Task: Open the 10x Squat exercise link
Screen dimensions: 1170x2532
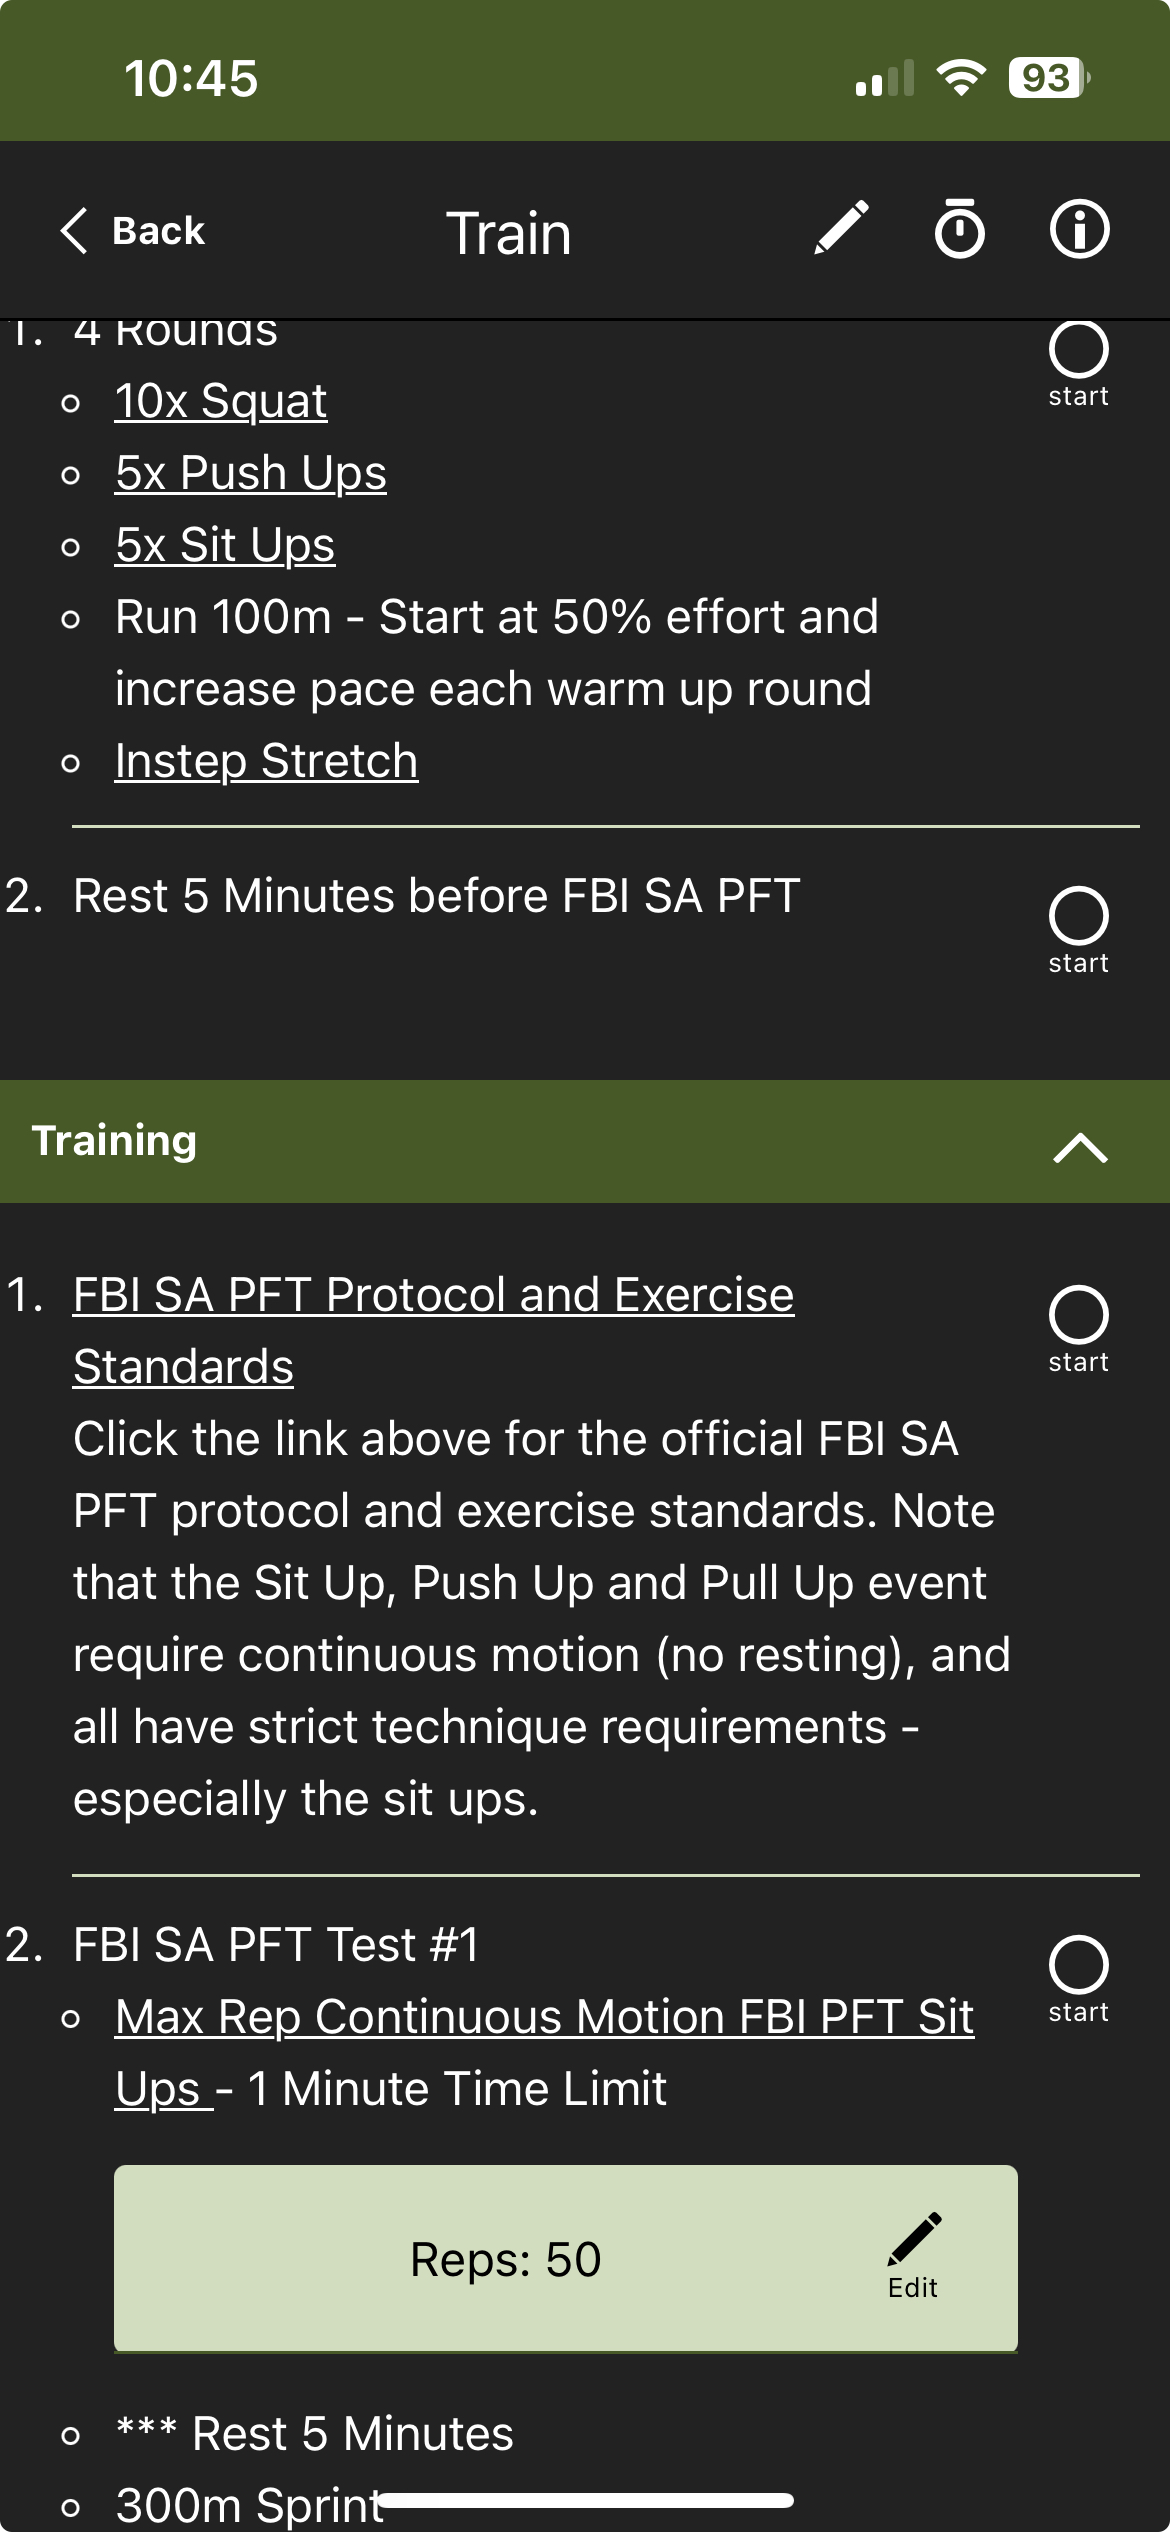Action: pyautogui.click(x=221, y=401)
